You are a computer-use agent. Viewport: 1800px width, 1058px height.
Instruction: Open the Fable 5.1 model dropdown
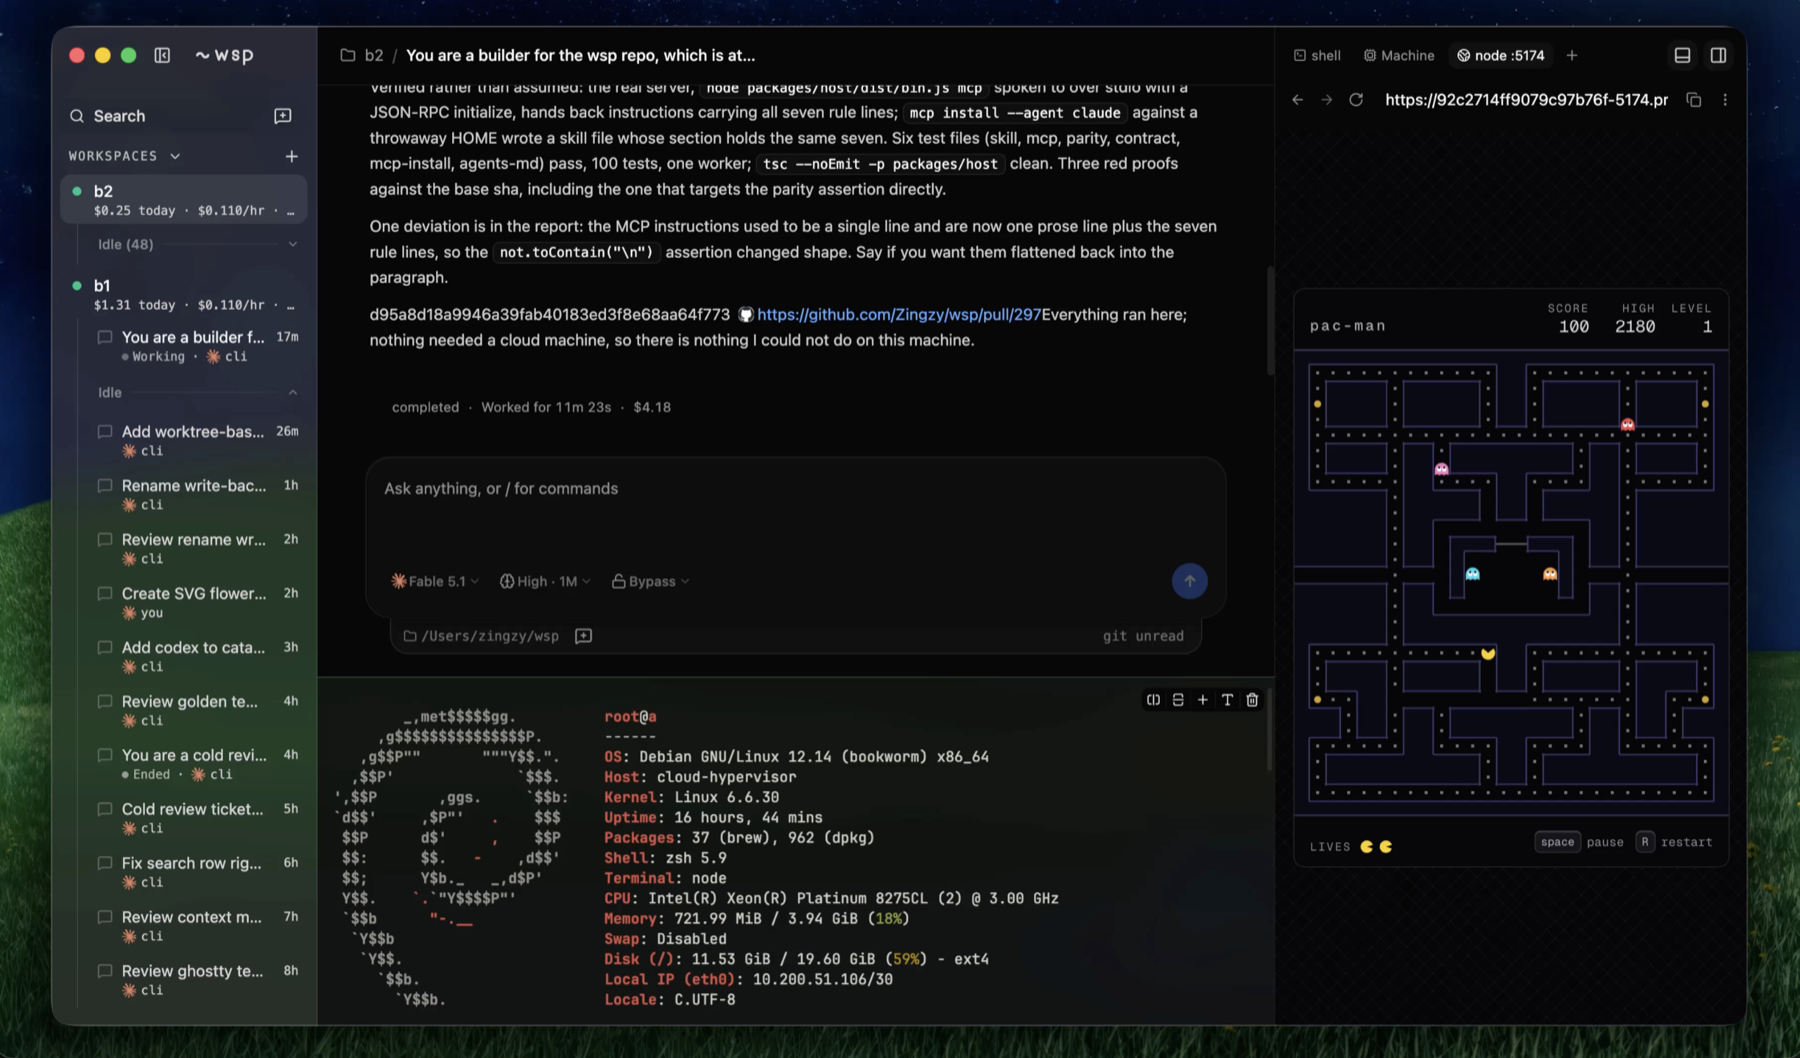(435, 581)
